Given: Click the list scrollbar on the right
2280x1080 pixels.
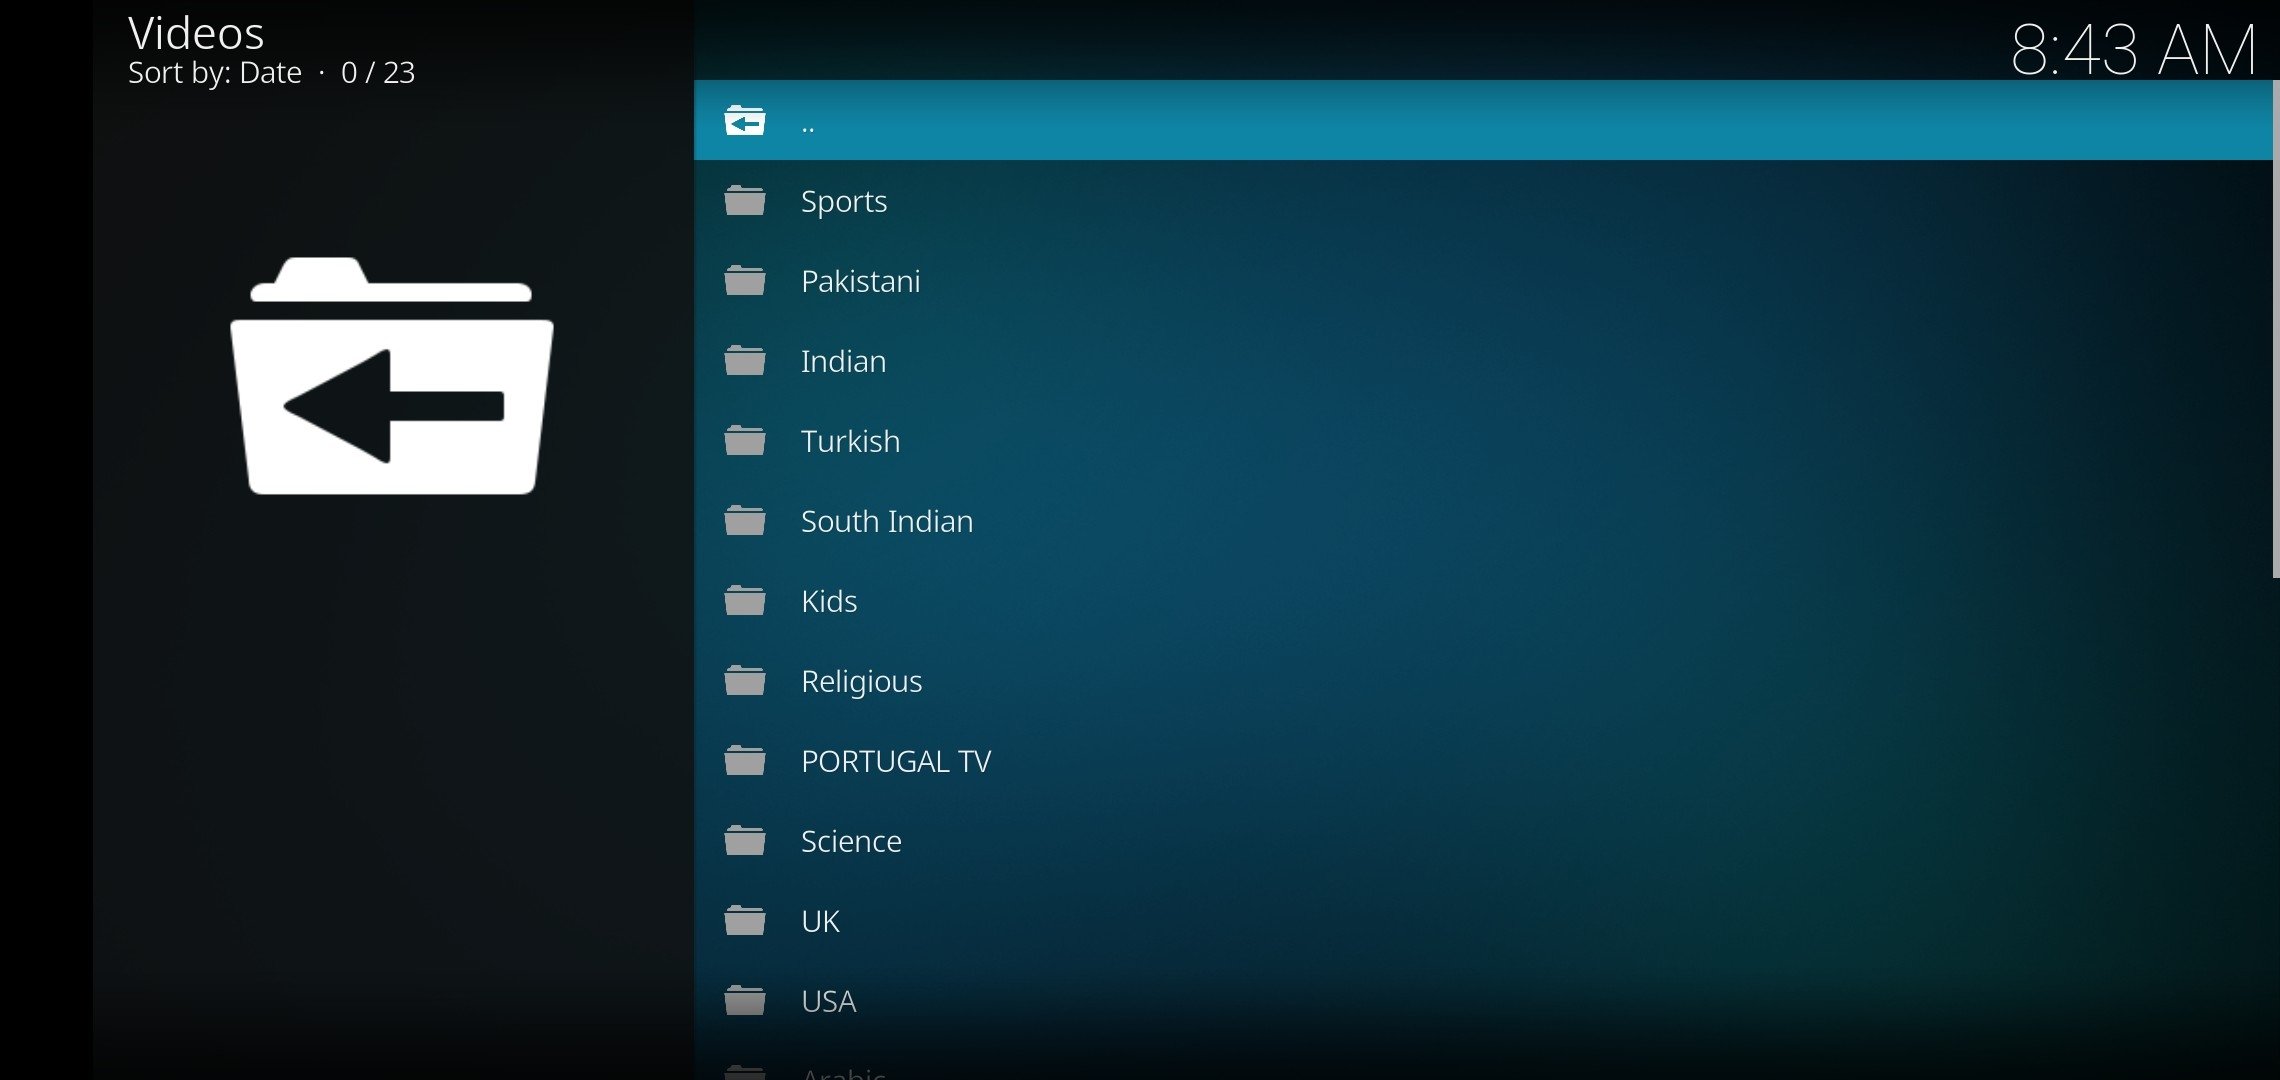Looking at the screenshot, I should [x=2275, y=329].
